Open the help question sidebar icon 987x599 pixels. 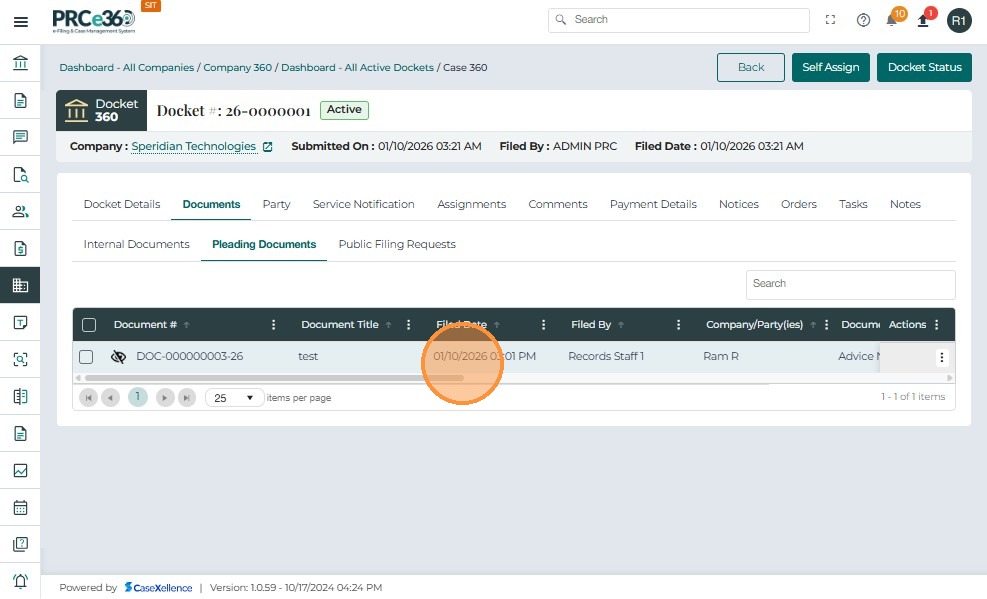click(x=20, y=544)
